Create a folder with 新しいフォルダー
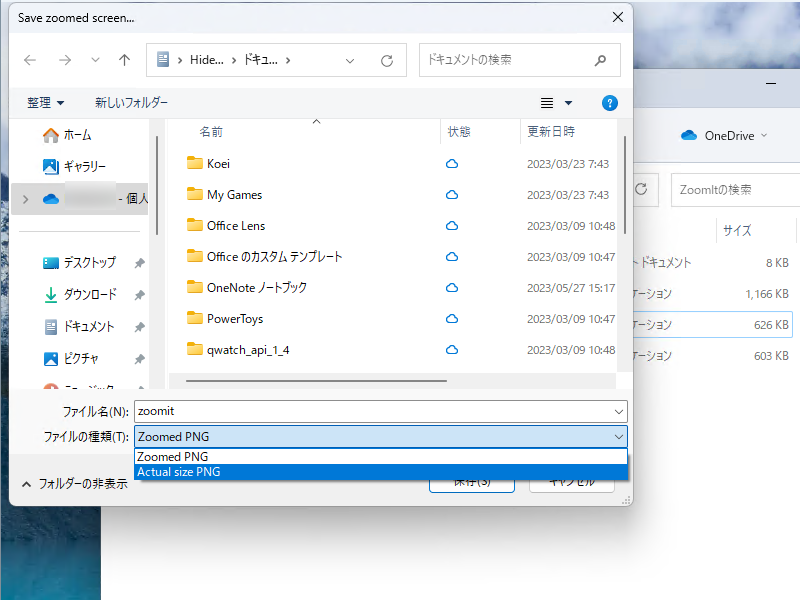The height and width of the screenshot is (600, 800). (131, 103)
